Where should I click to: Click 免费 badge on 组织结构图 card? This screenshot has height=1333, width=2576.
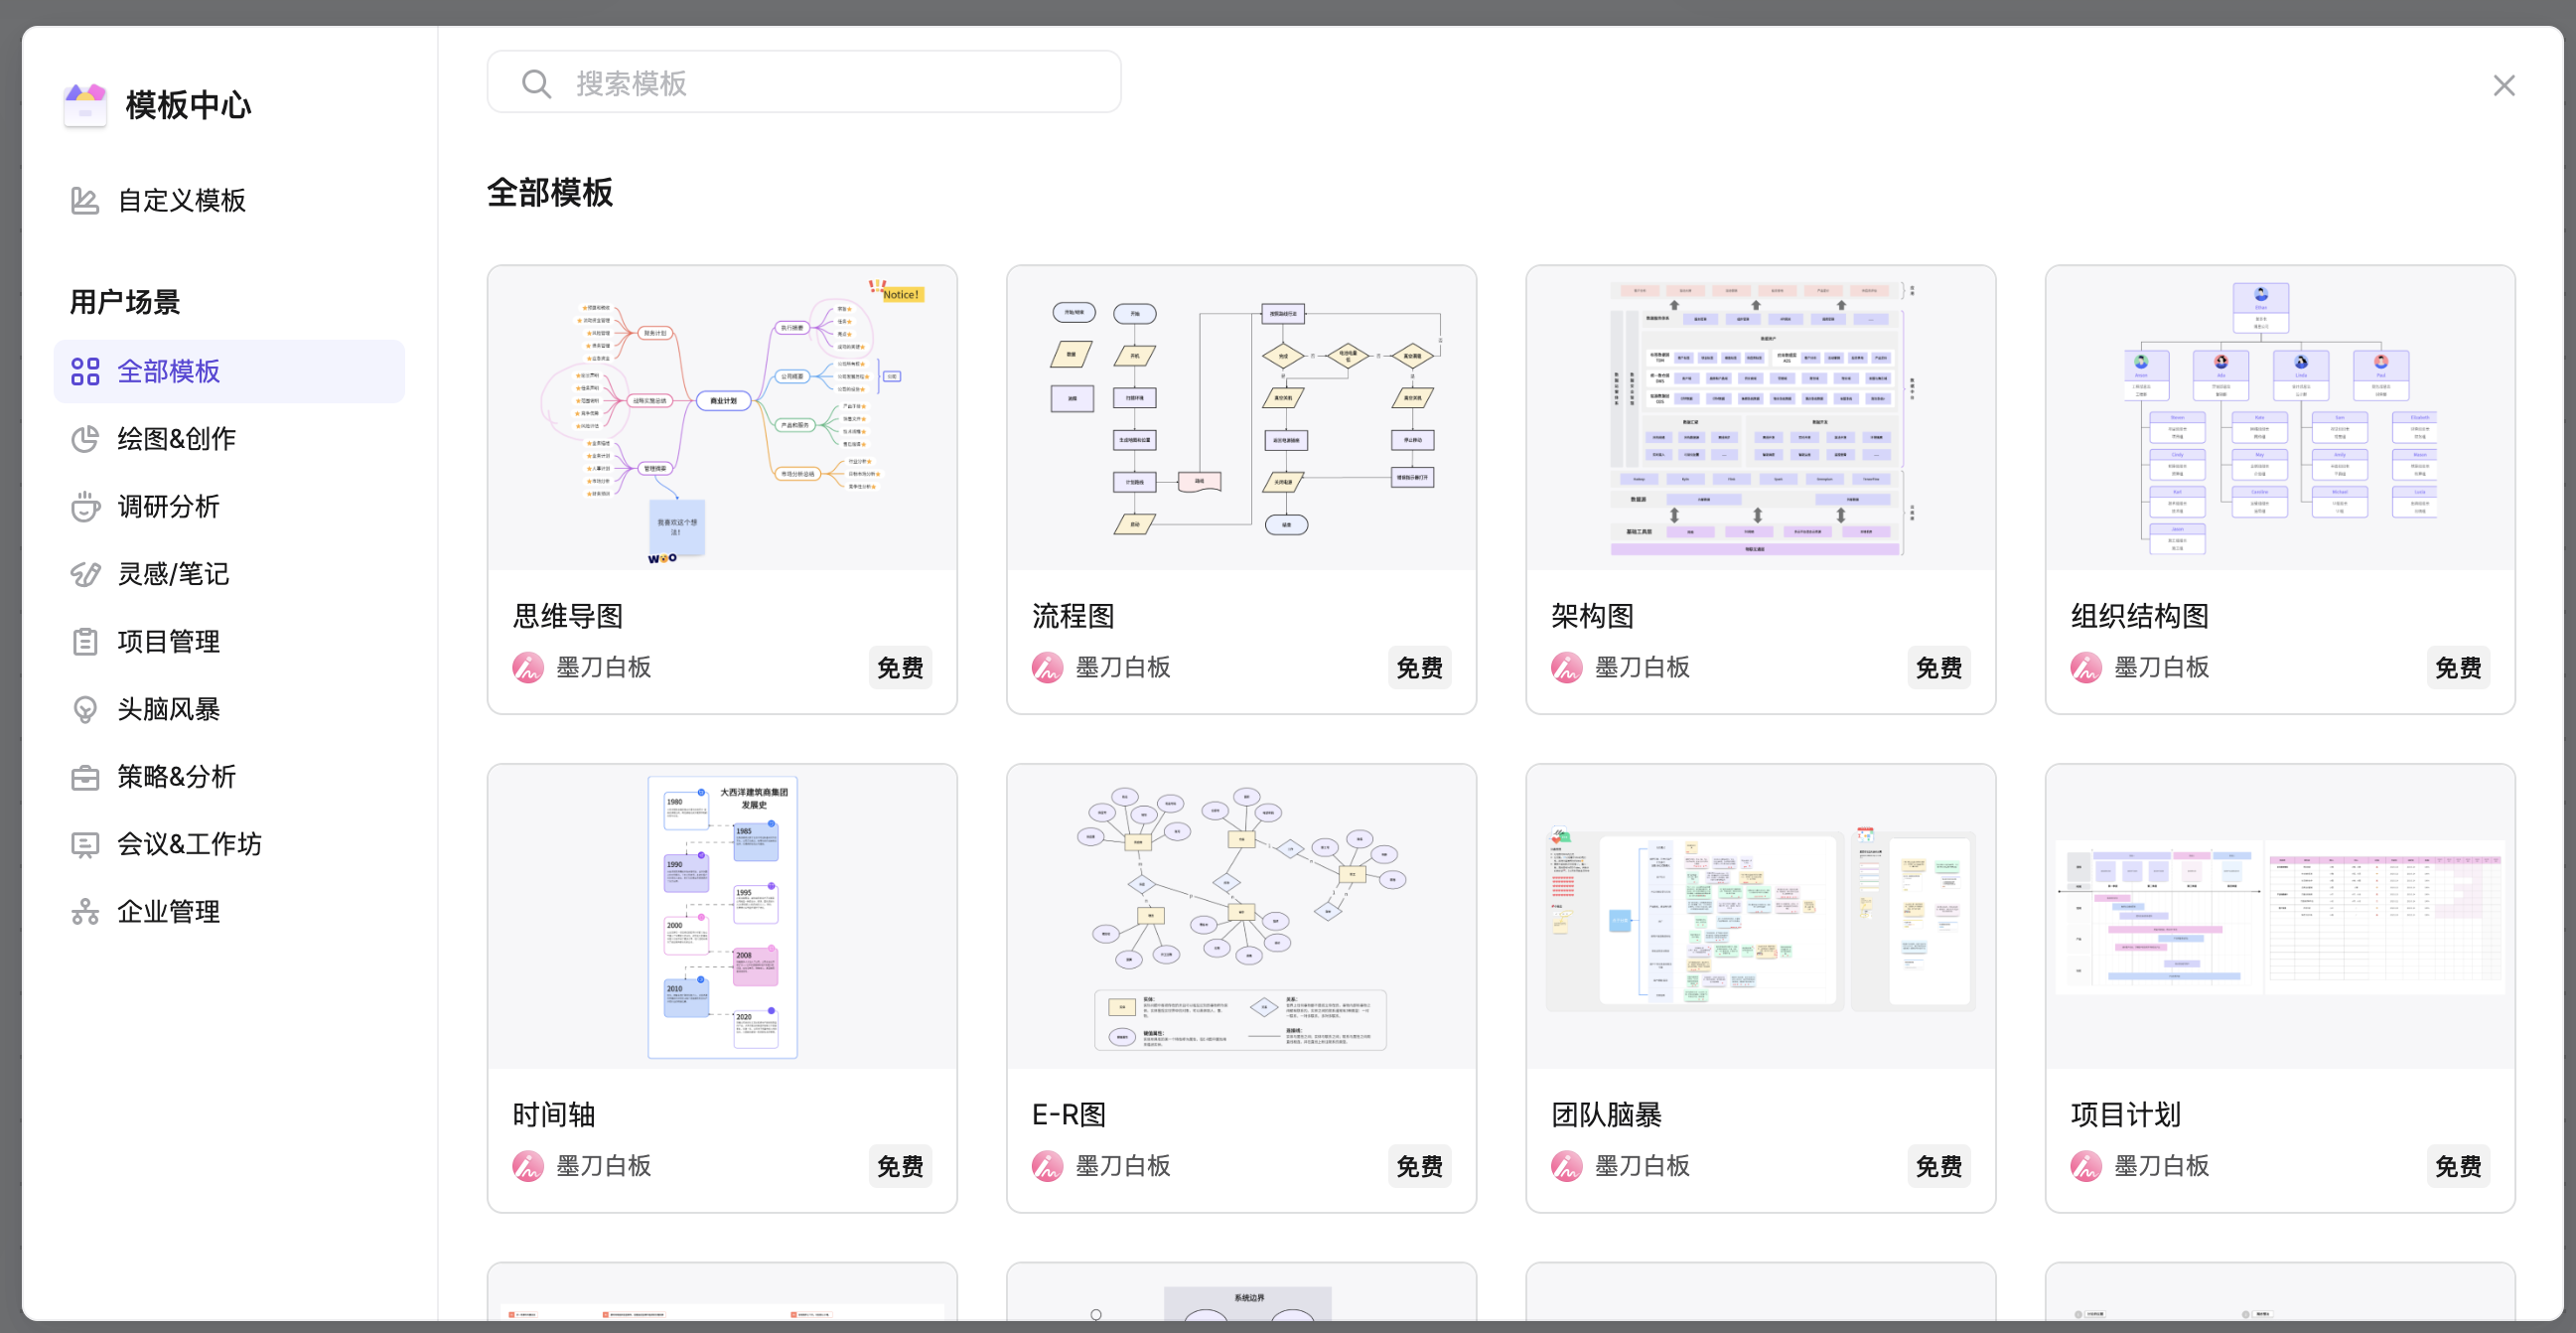(x=2458, y=668)
